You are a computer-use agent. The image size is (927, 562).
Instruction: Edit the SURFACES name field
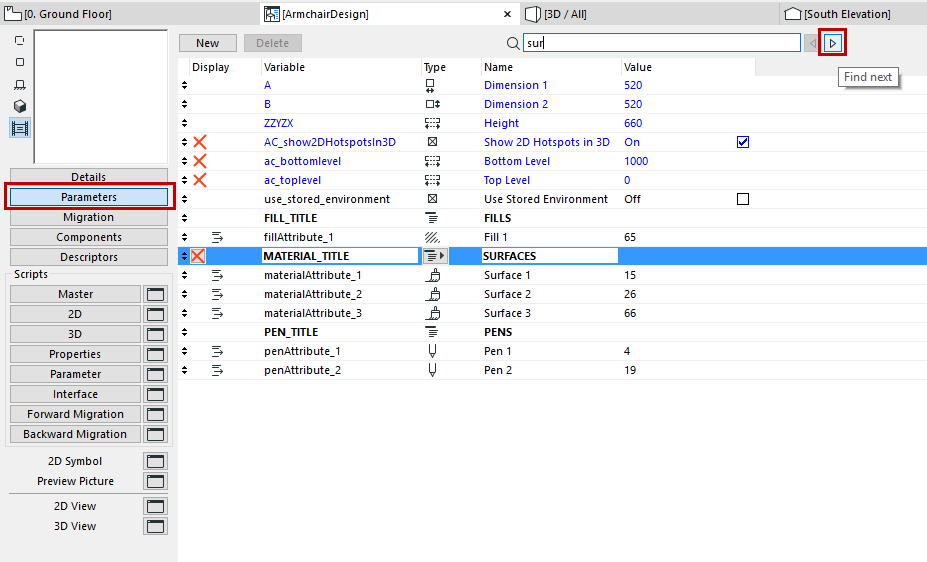pyautogui.click(x=549, y=256)
